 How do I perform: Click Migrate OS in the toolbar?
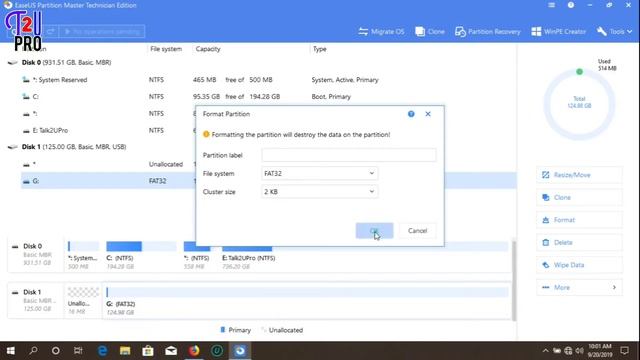click(381, 31)
